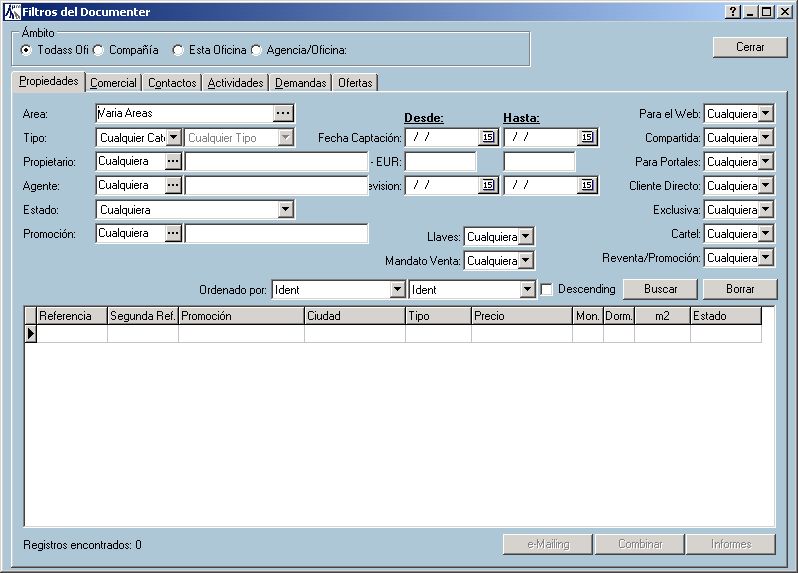
Task: Click the Buscar button
Action: coord(660,289)
